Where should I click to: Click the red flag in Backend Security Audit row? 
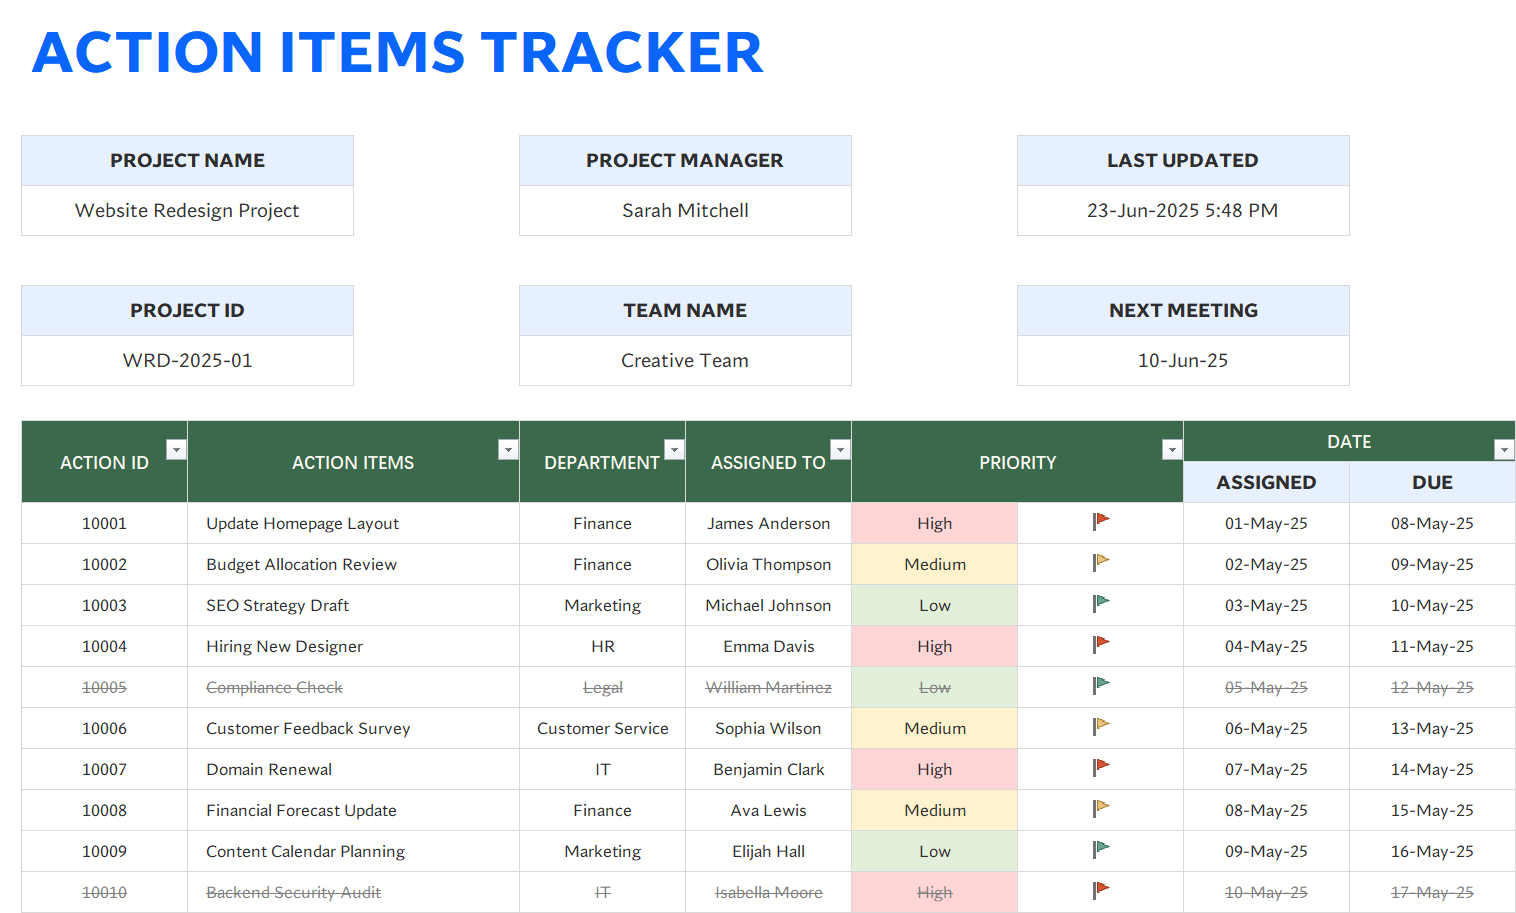click(x=1101, y=890)
